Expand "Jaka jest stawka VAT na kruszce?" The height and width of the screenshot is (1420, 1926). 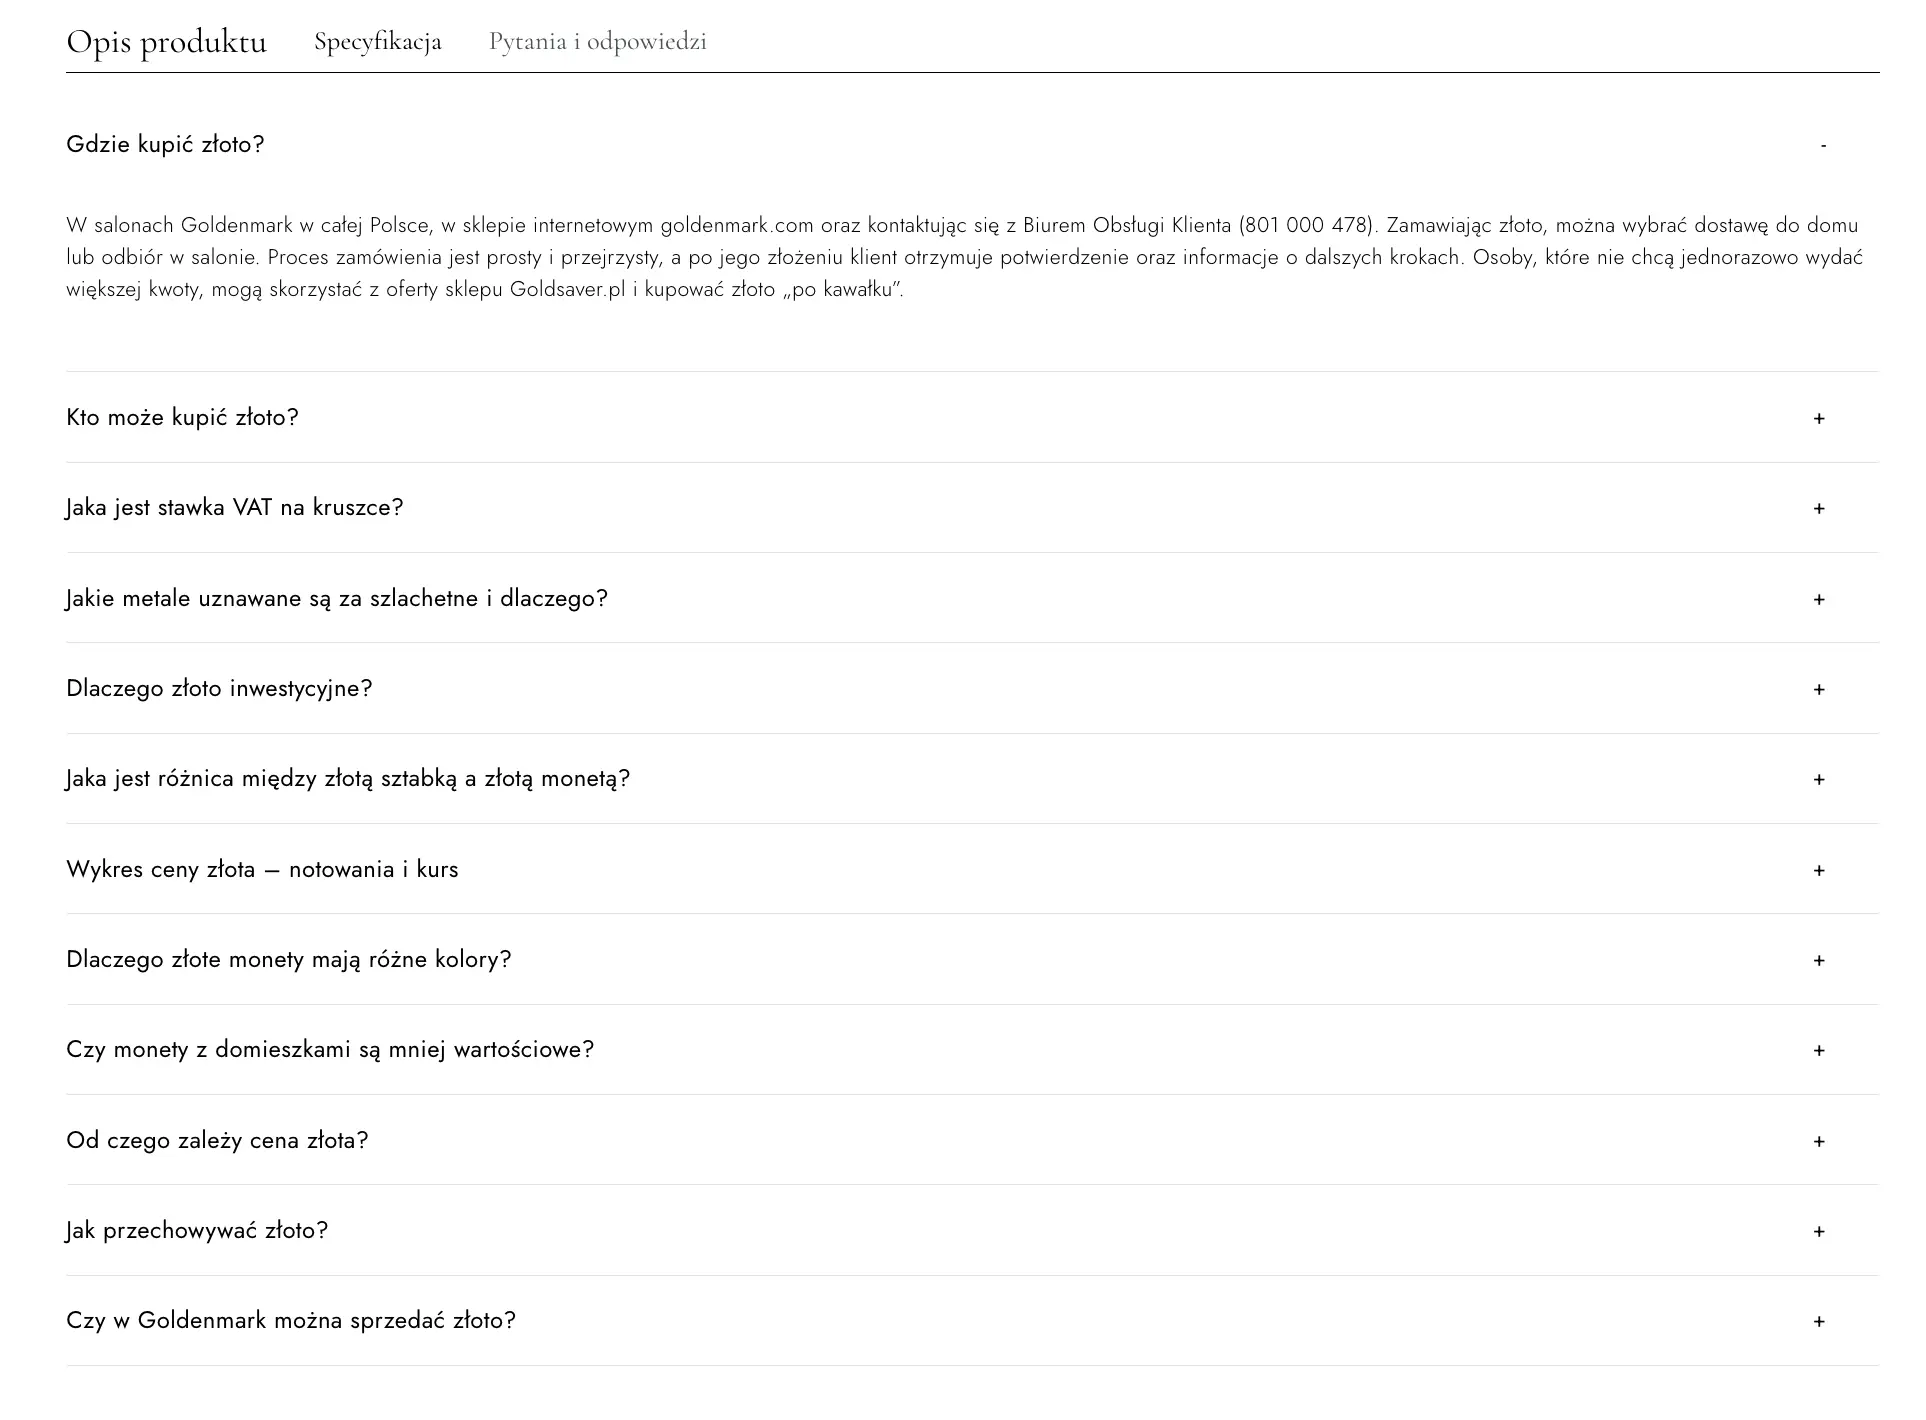click(1819, 508)
